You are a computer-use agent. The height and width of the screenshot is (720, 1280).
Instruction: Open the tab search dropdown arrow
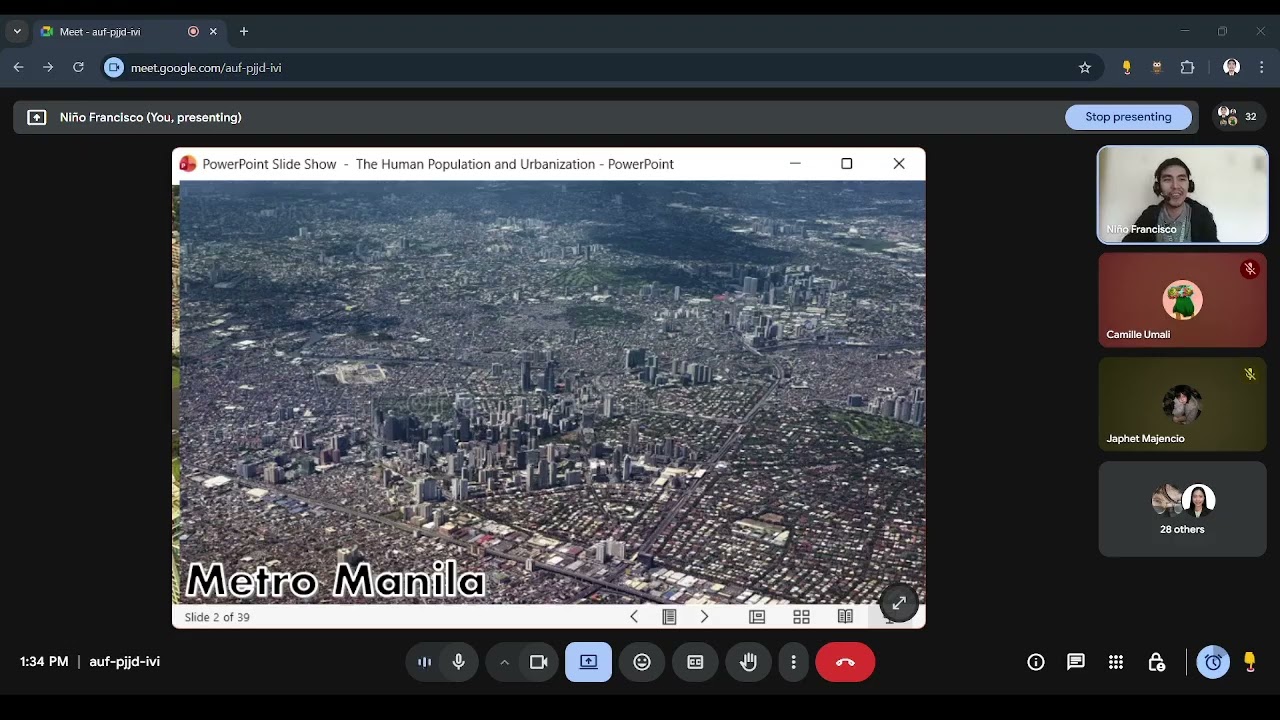[17, 31]
